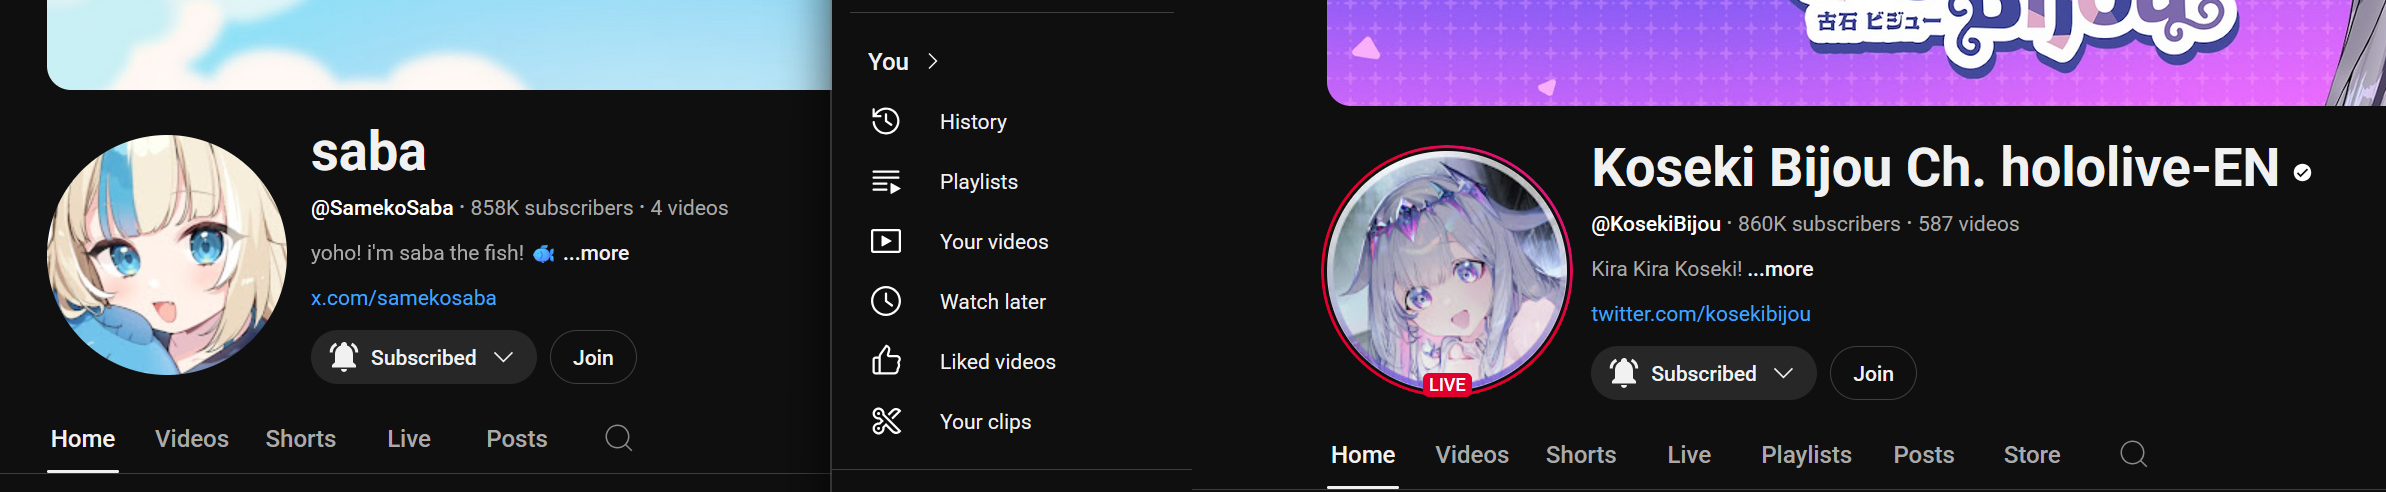Click notification bell on Koseki Bijou's Subscribed button
The image size is (2386, 492).
point(1624,373)
